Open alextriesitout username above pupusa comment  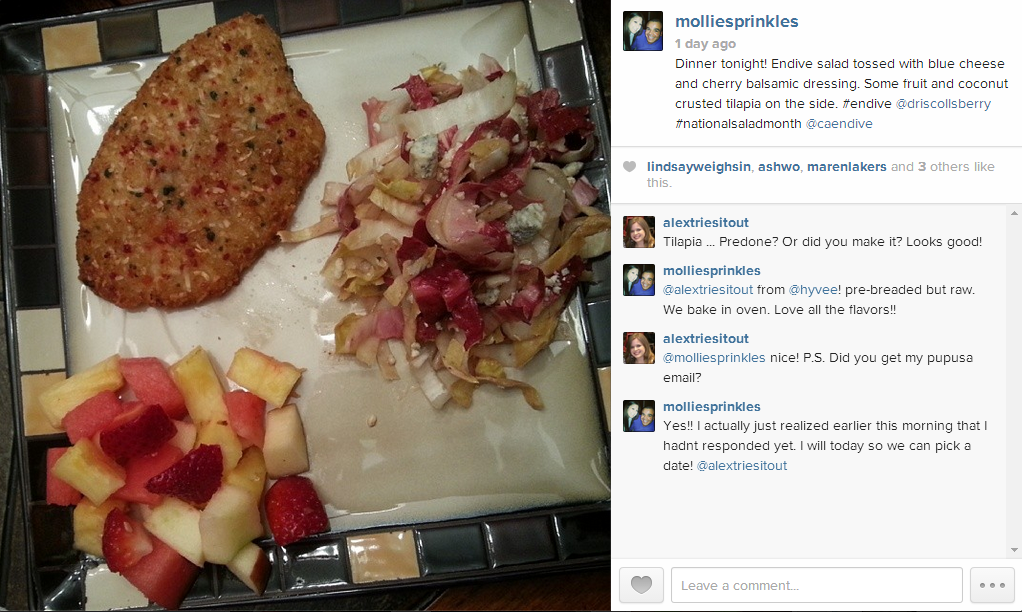706,339
